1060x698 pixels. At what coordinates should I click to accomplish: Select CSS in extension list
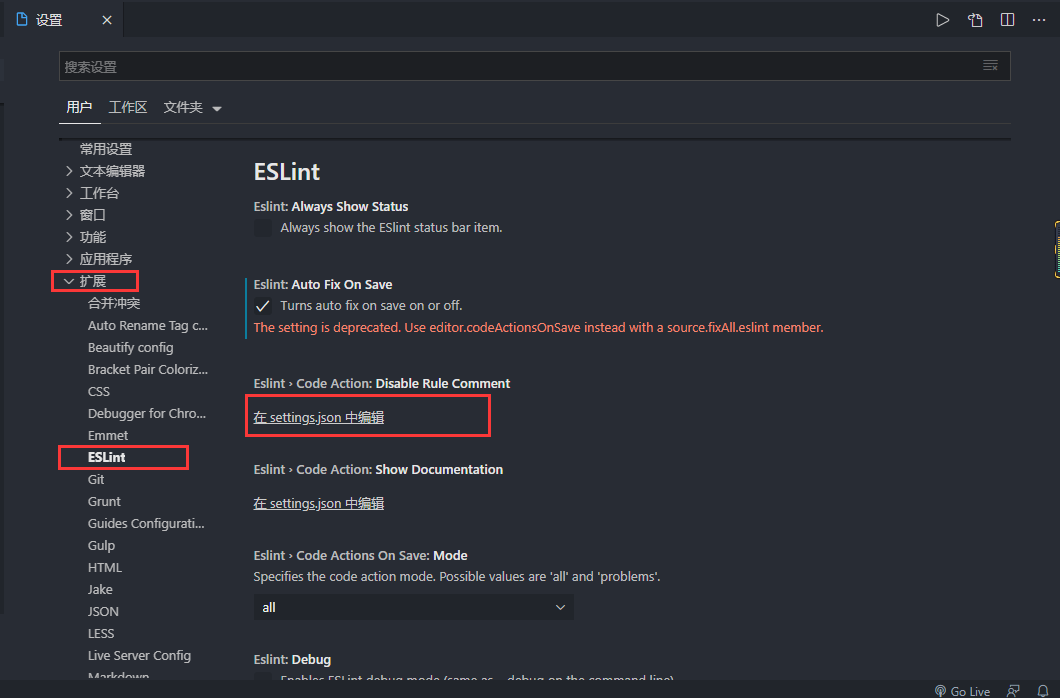coord(99,392)
